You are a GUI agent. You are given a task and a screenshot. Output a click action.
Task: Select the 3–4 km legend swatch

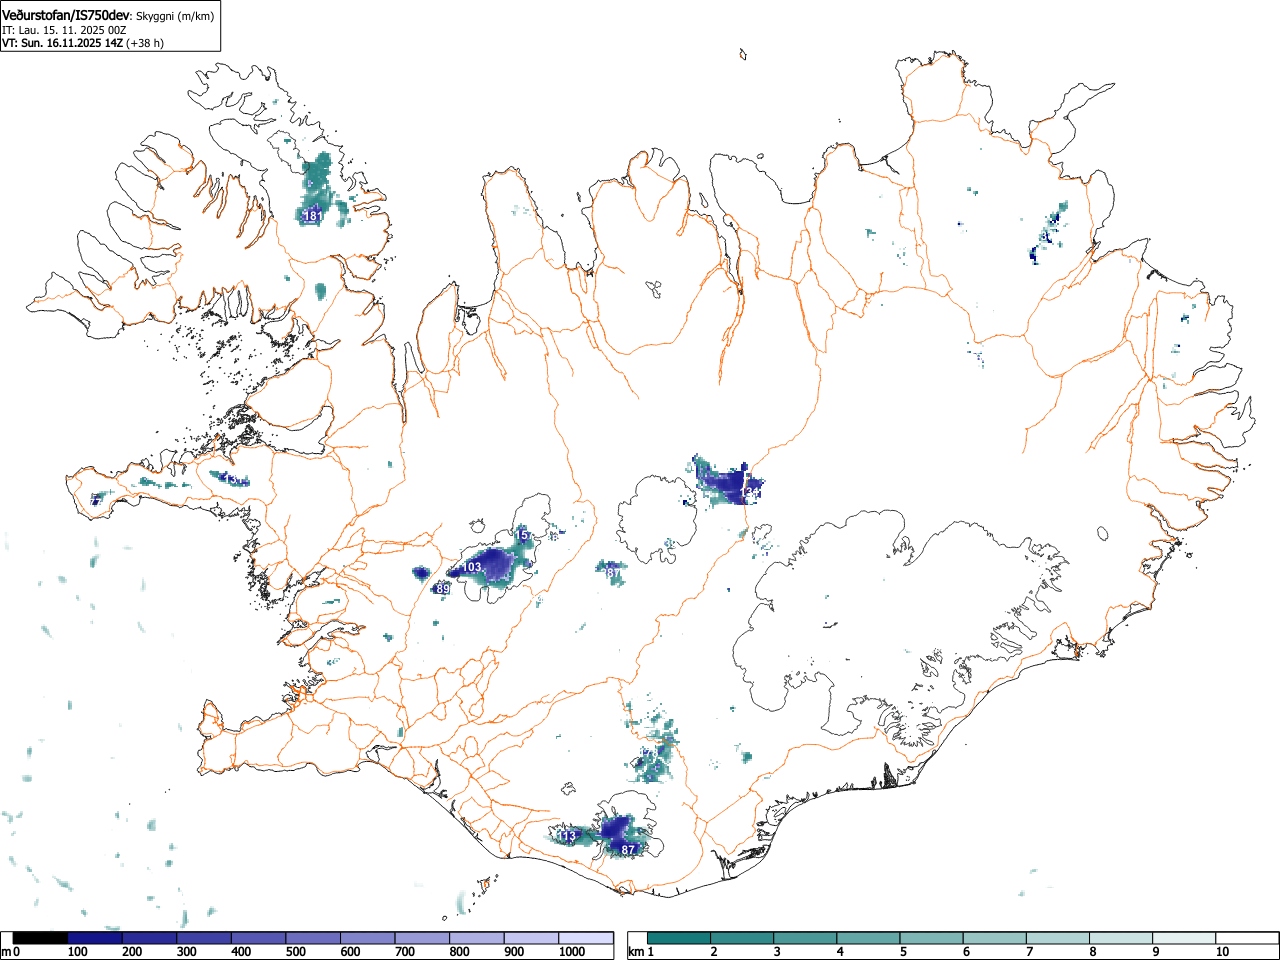[x=805, y=938]
